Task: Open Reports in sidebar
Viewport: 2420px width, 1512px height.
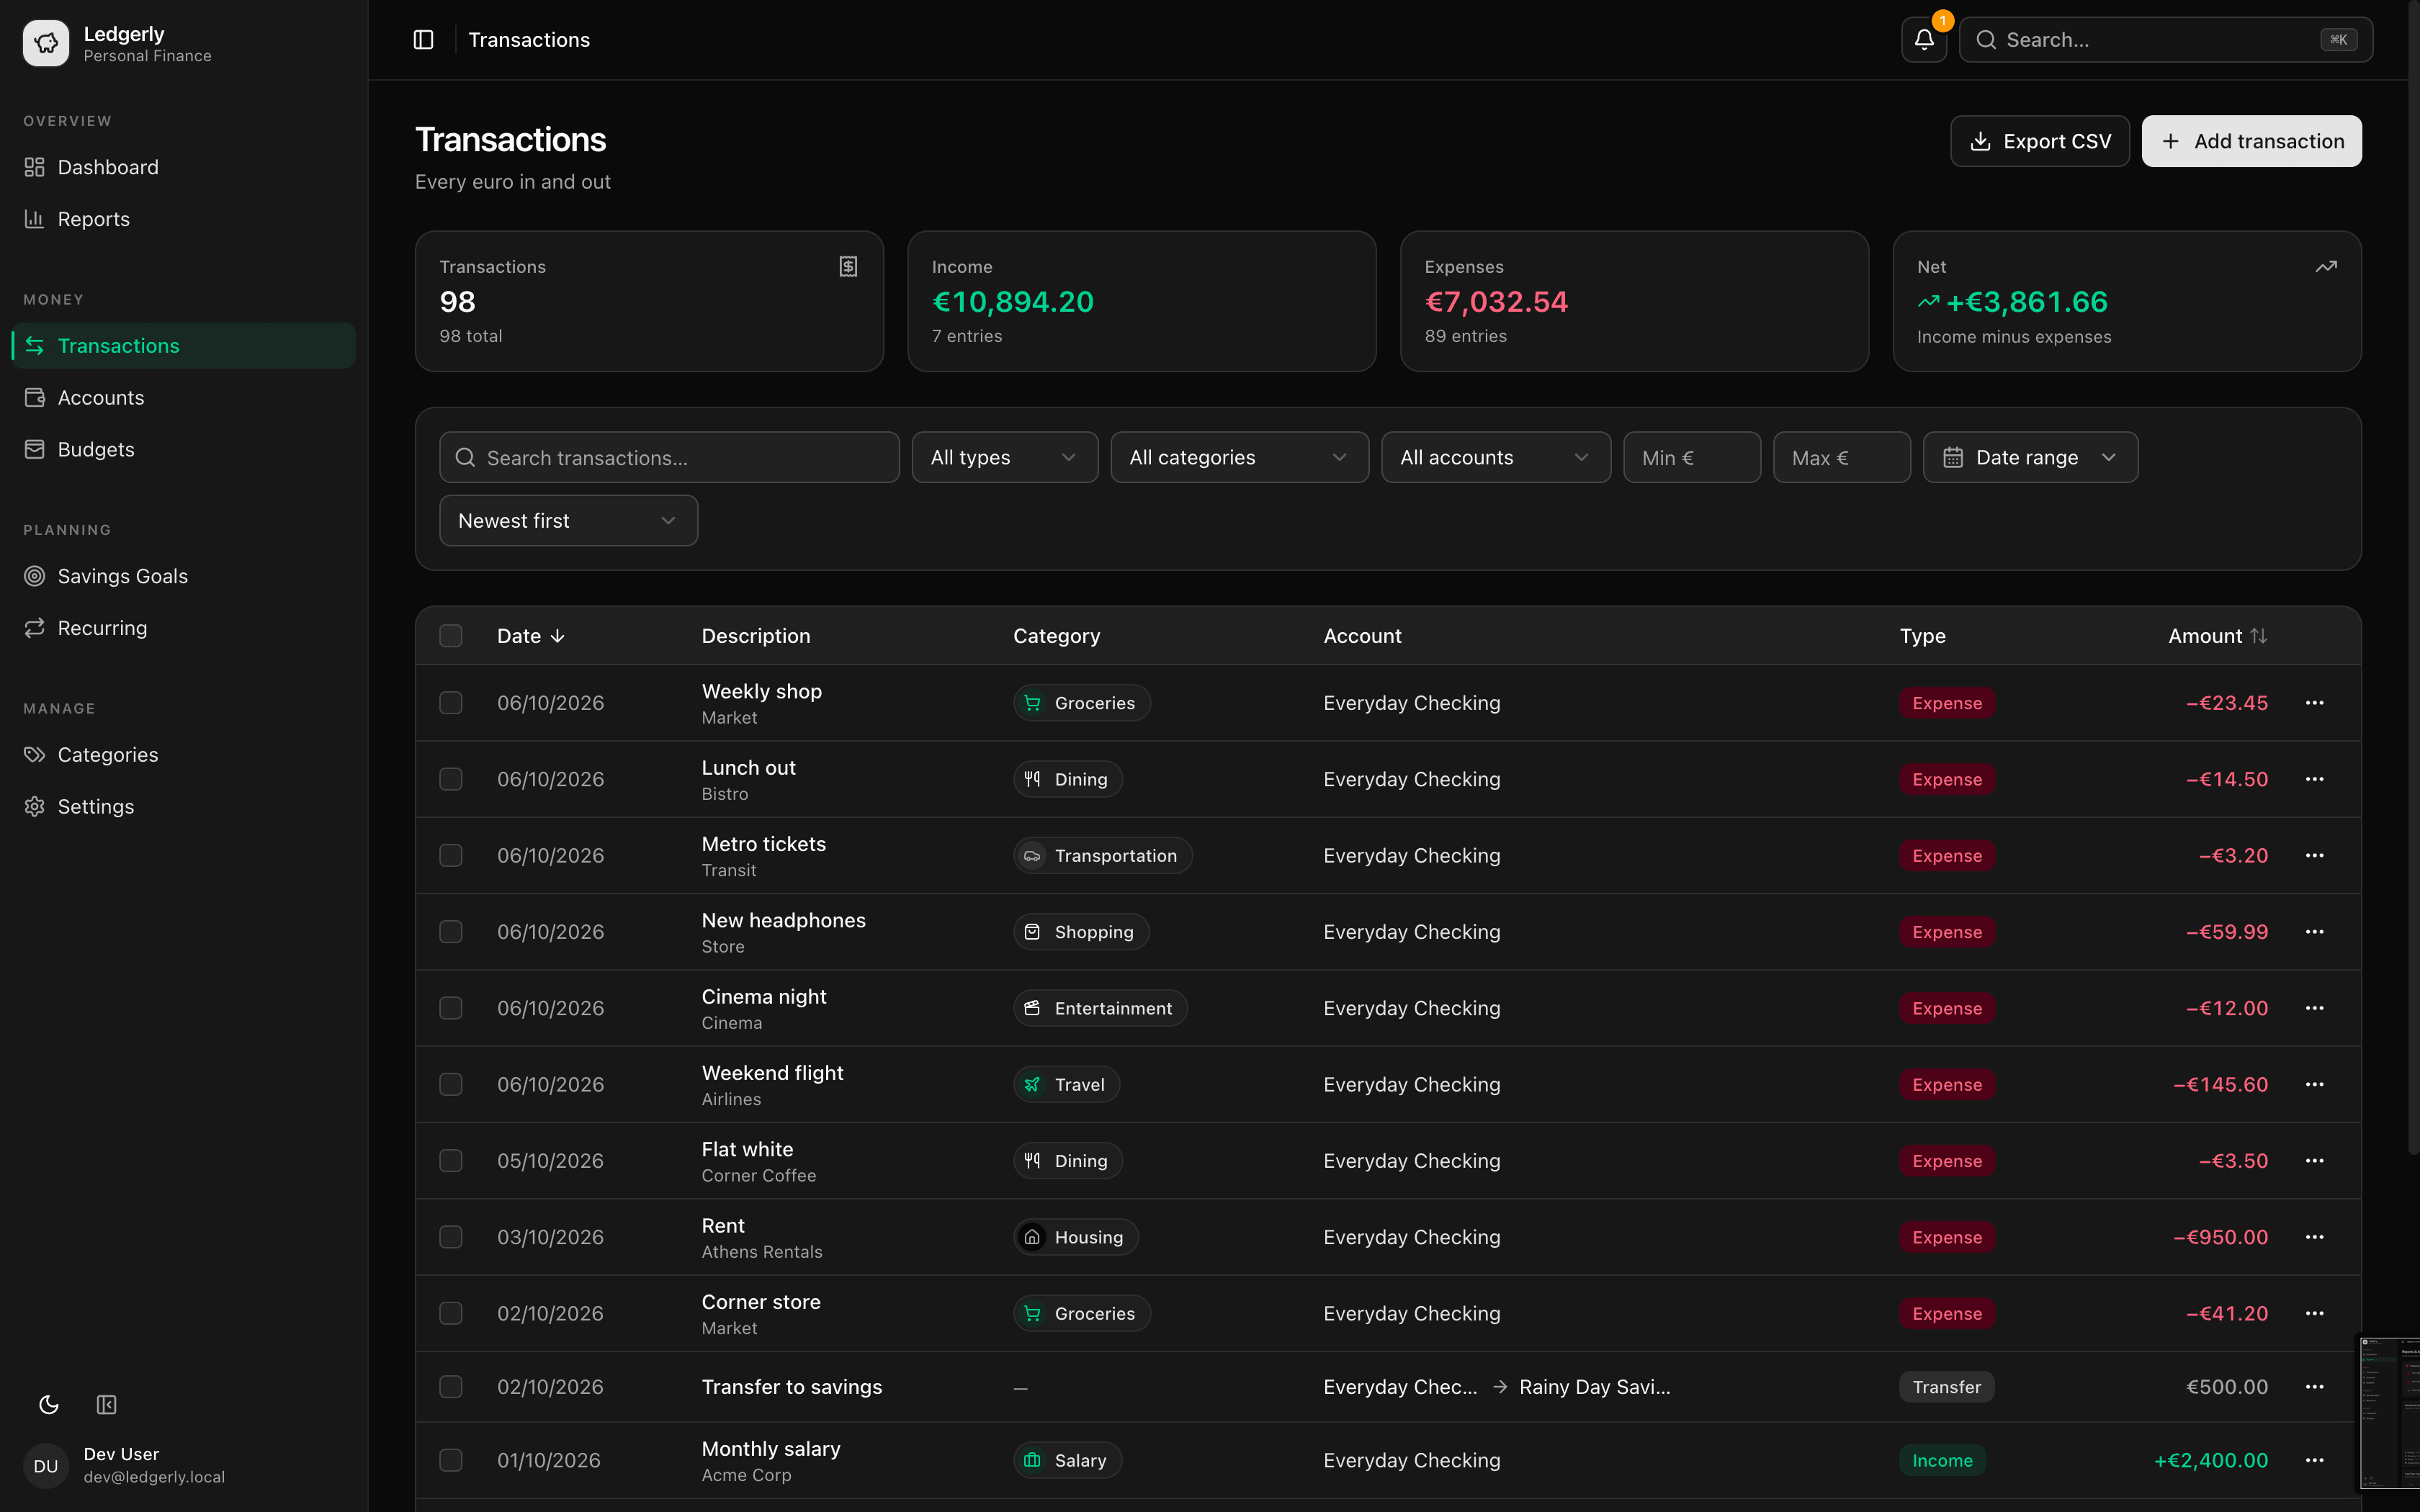Action: click(184, 219)
